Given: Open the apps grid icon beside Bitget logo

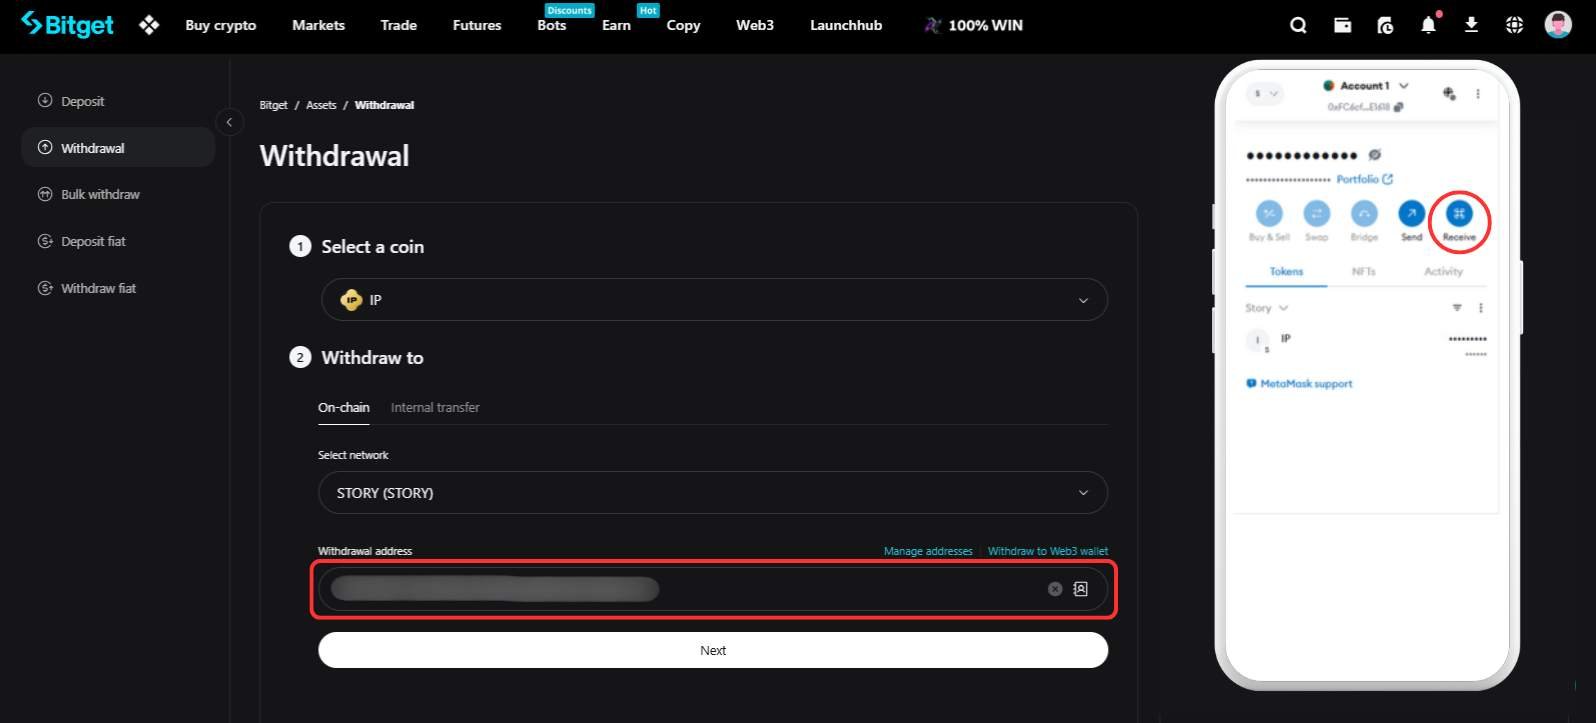Looking at the screenshot, I should click(x=149, y=25).
